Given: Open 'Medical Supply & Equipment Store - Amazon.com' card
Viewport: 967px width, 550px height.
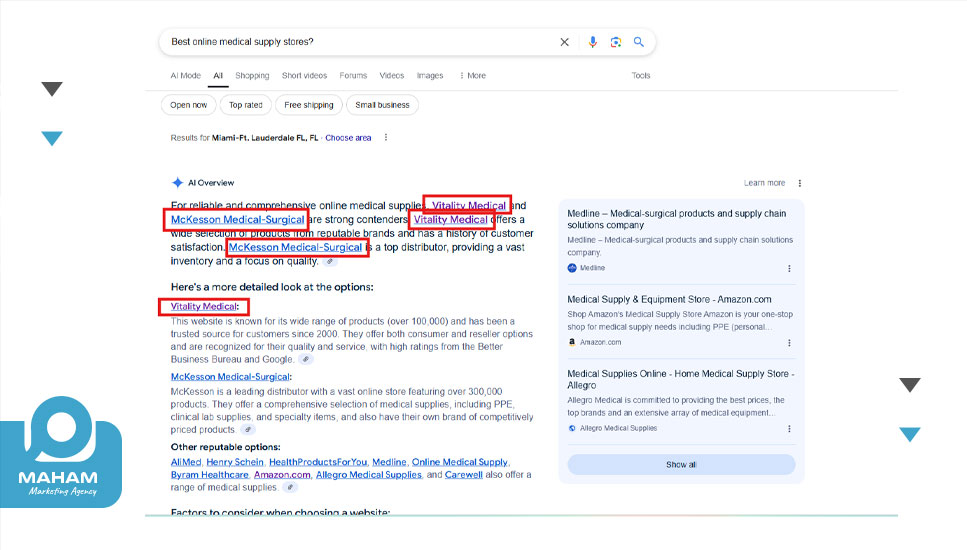Looking at the screenshot, I should point(669,299).
